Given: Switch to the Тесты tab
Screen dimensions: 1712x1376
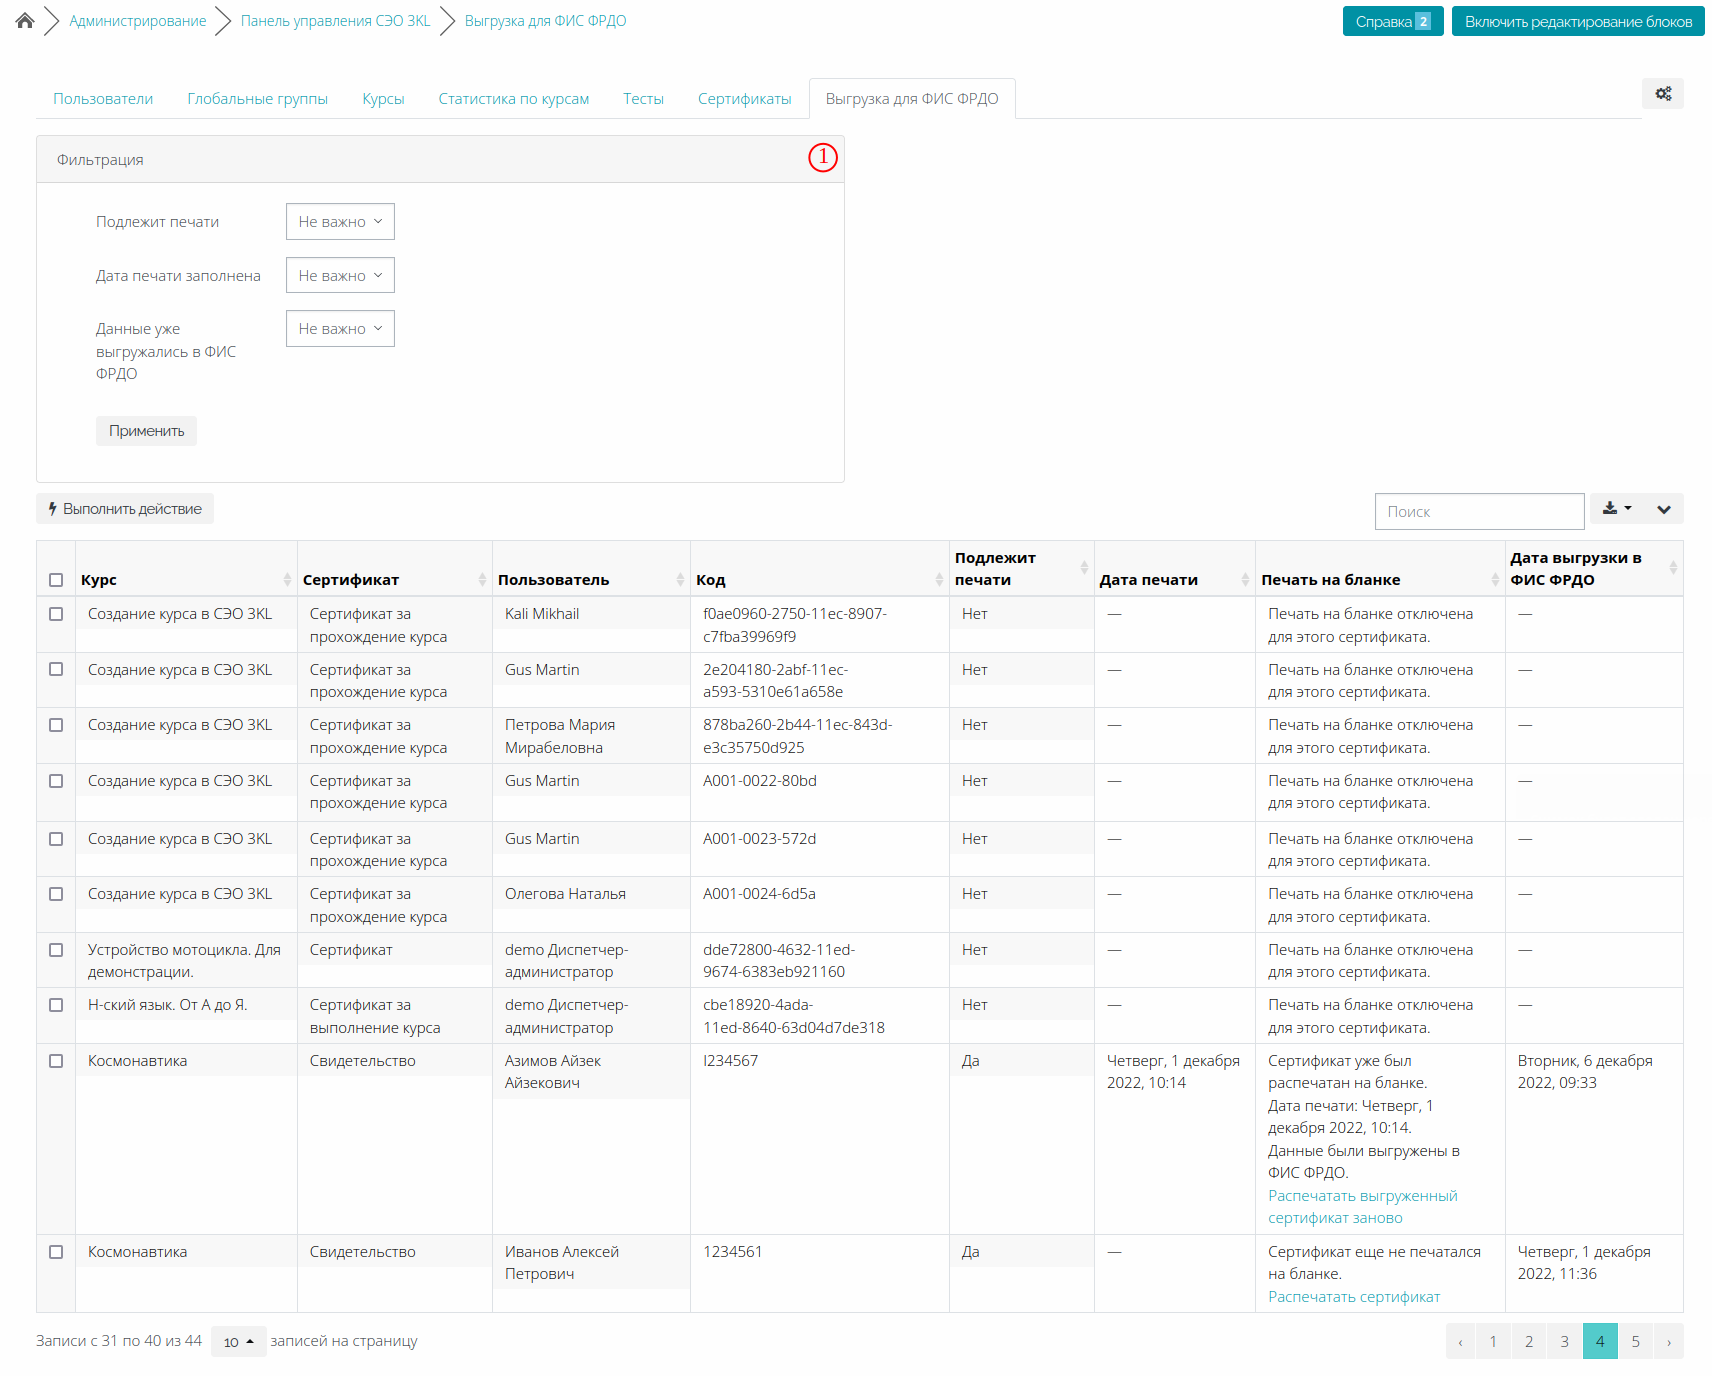Looking at the screenshot, I should [x=643, y=99].
